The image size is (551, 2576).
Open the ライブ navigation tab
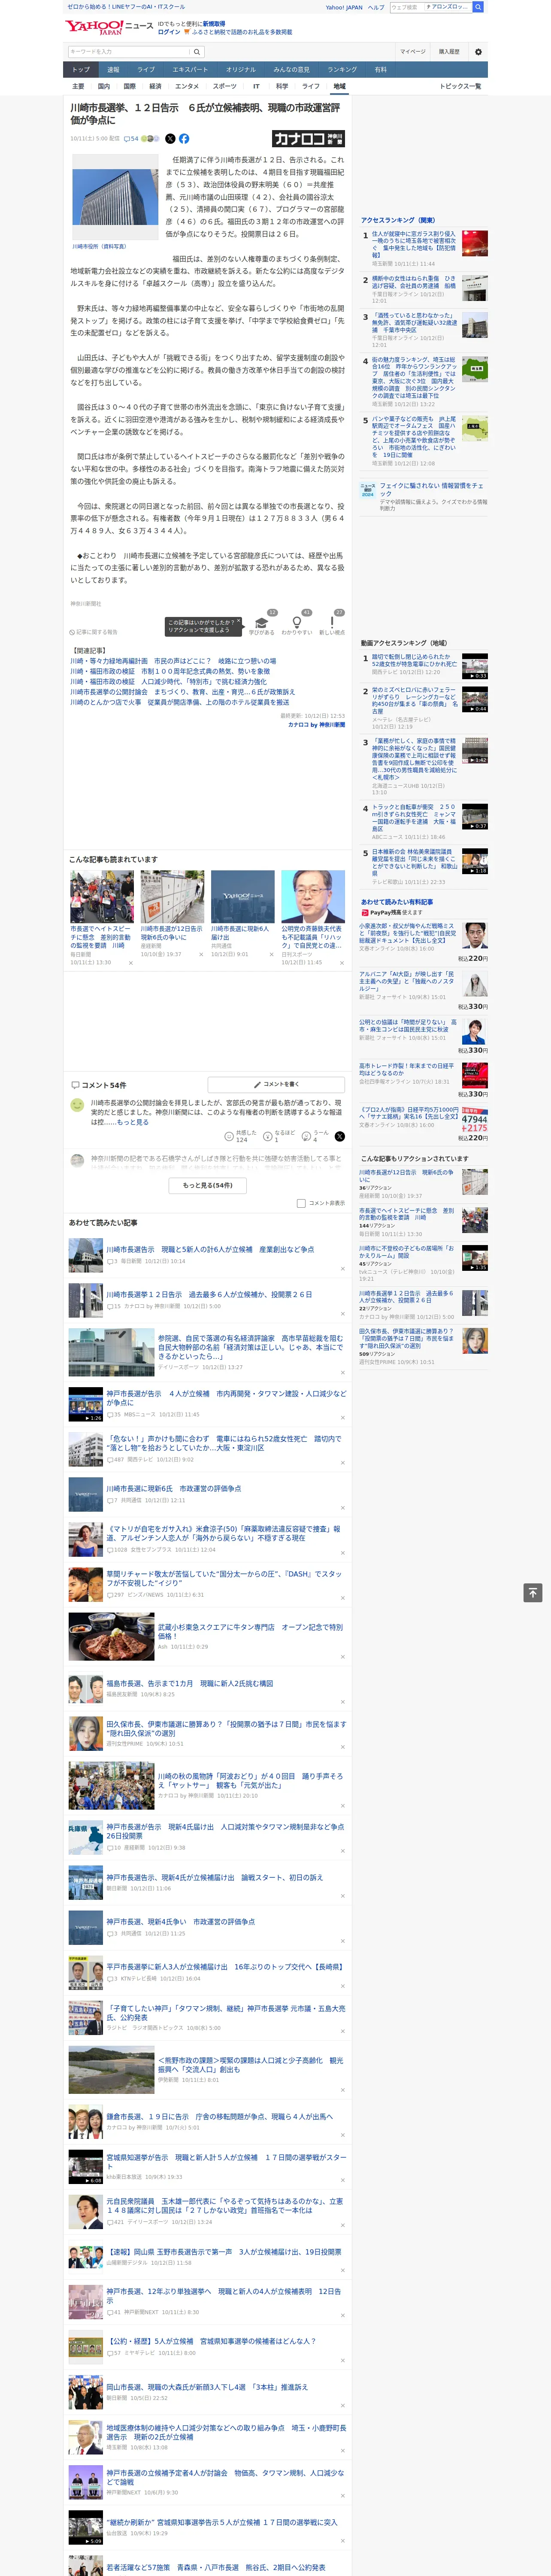146,70
